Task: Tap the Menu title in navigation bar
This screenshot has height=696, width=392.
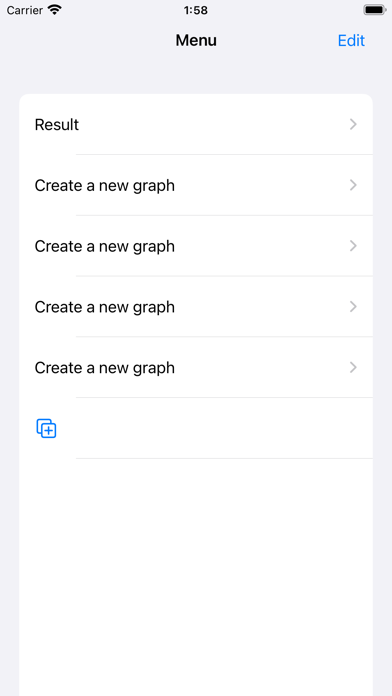Action: 196,40
